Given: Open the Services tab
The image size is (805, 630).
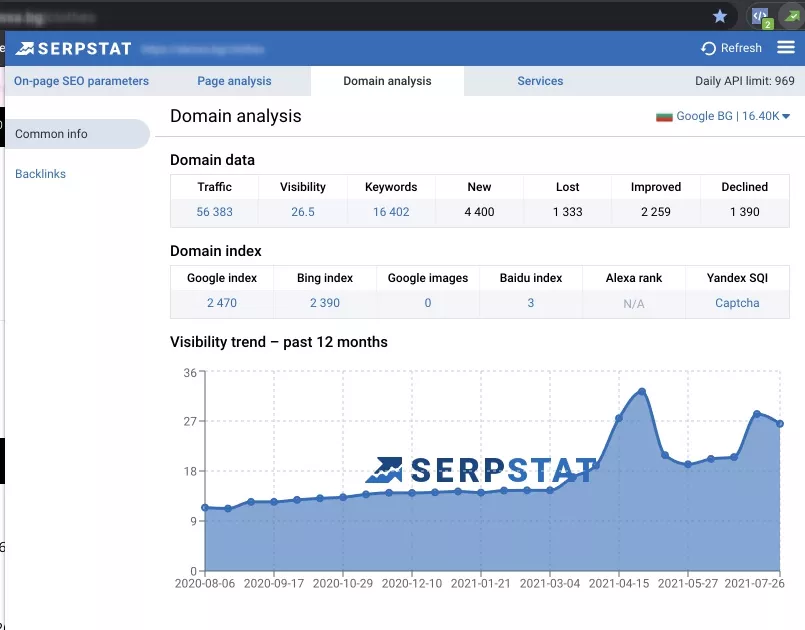Looking at the screenshot, I should (x=540, y=81).
